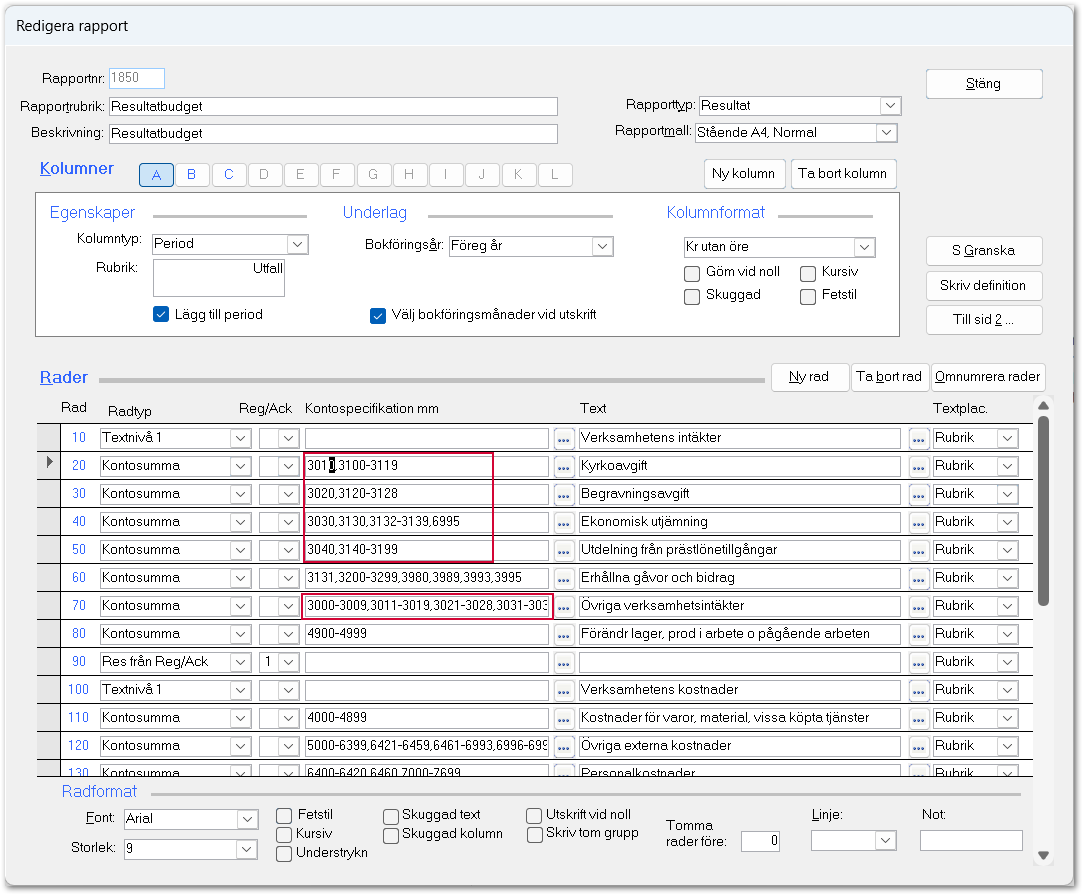The width and height of the screenshot is (1083, 895).
Task: Expand the Font dropdown showing Arial
Action: (x=248, y=820)
